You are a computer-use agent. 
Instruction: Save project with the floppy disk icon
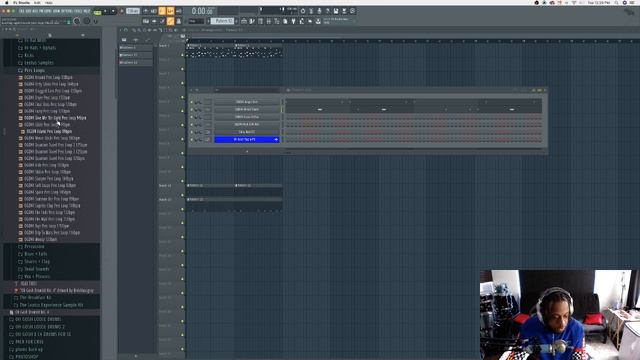pos(336,11)
